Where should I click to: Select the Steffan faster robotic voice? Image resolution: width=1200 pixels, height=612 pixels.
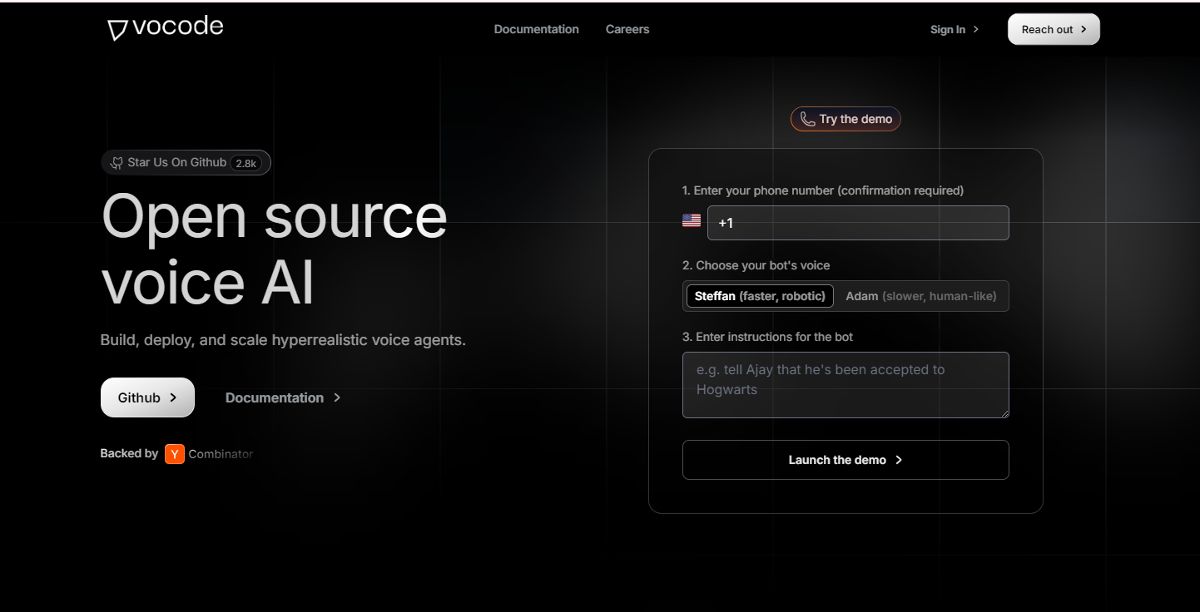(759, 295)
